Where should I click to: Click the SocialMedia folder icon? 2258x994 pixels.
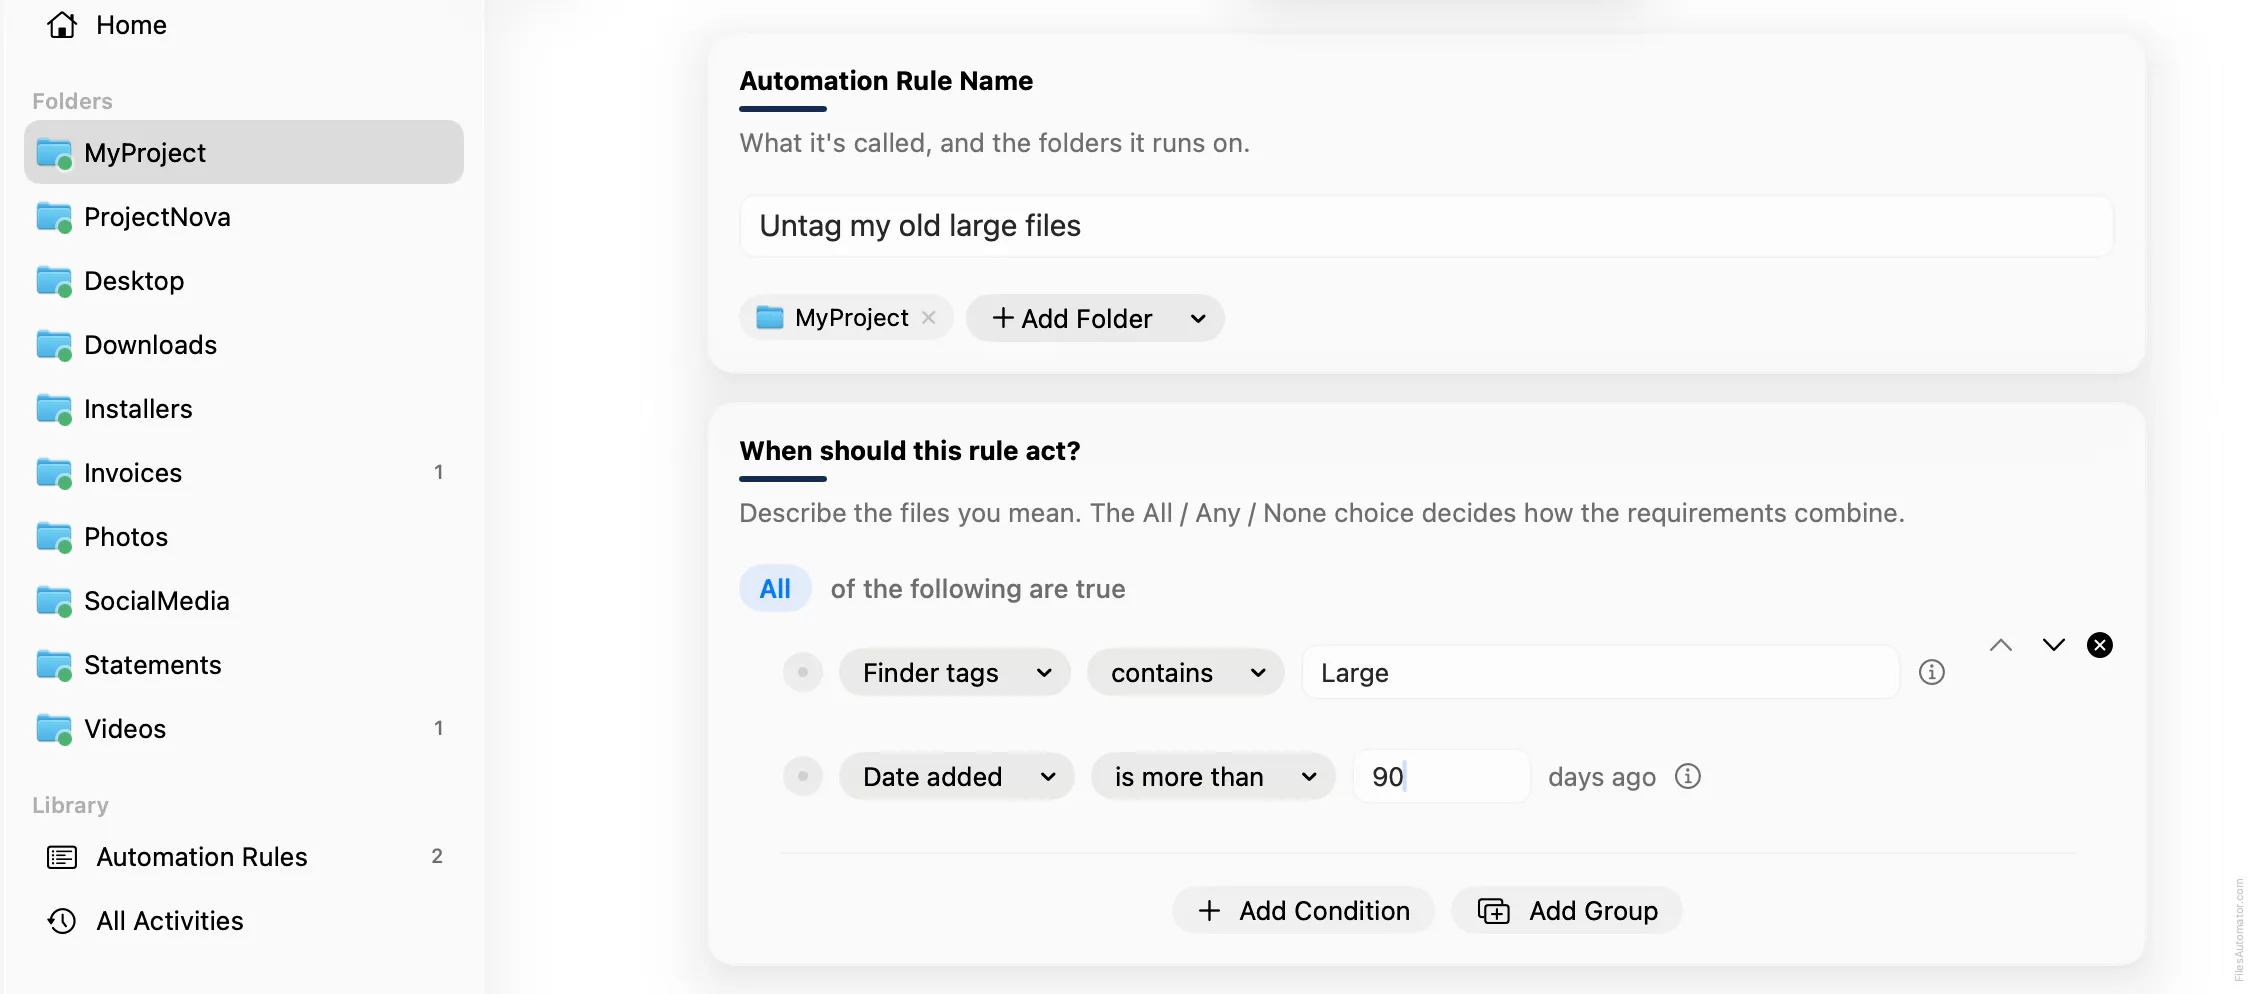tap(54, 601)
